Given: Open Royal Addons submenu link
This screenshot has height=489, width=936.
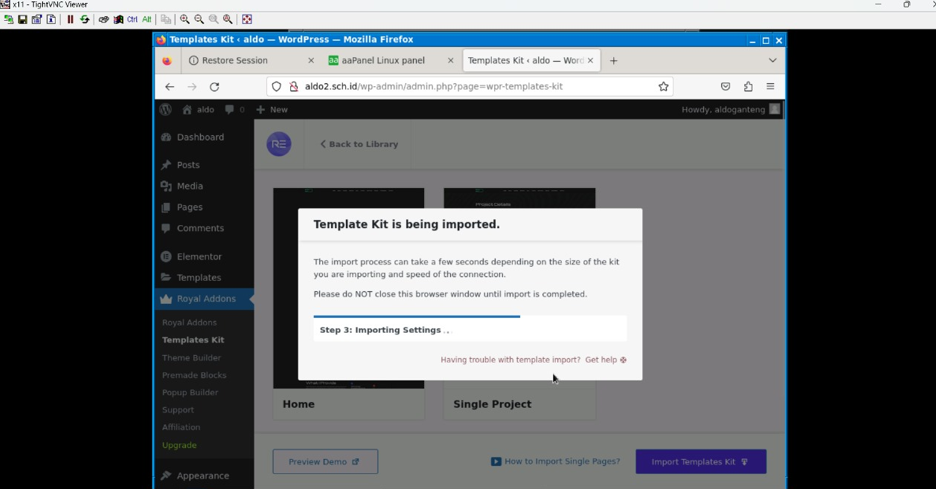Looking at the screenshot, I should point(189,322).
